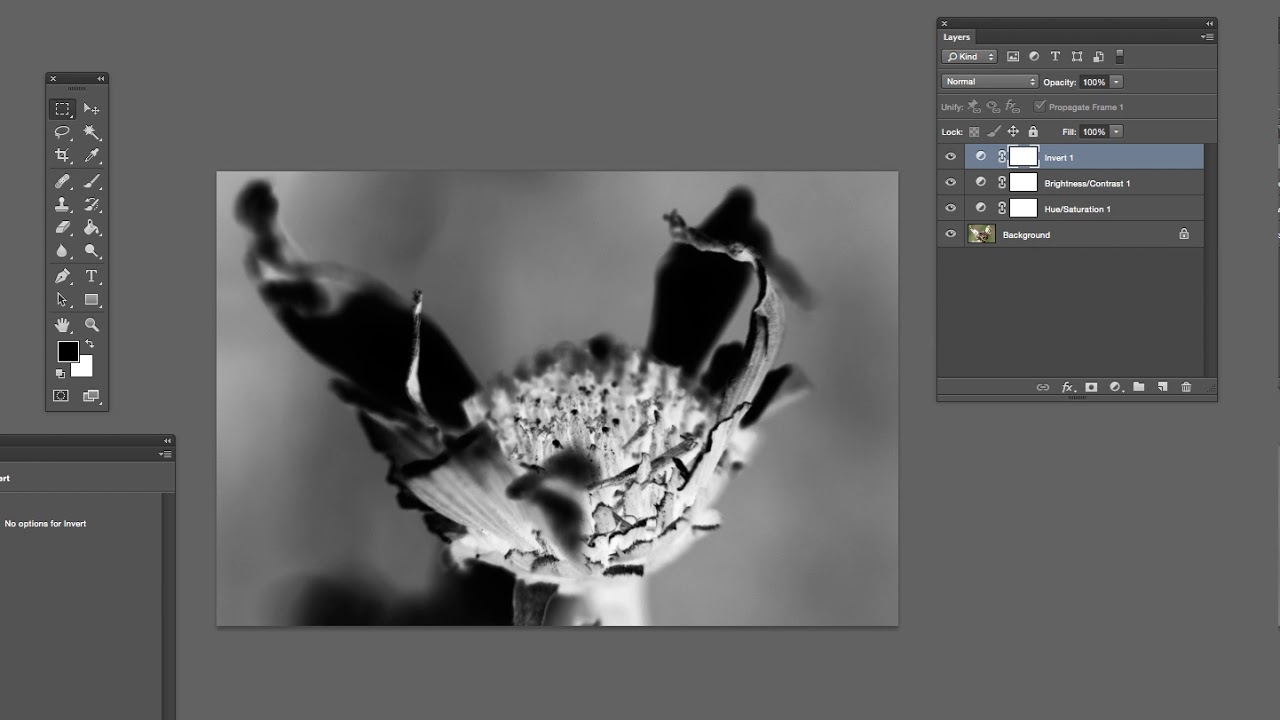Select the Eraser tool
This screenshot has height=720, width=1280.
point(62,228)
